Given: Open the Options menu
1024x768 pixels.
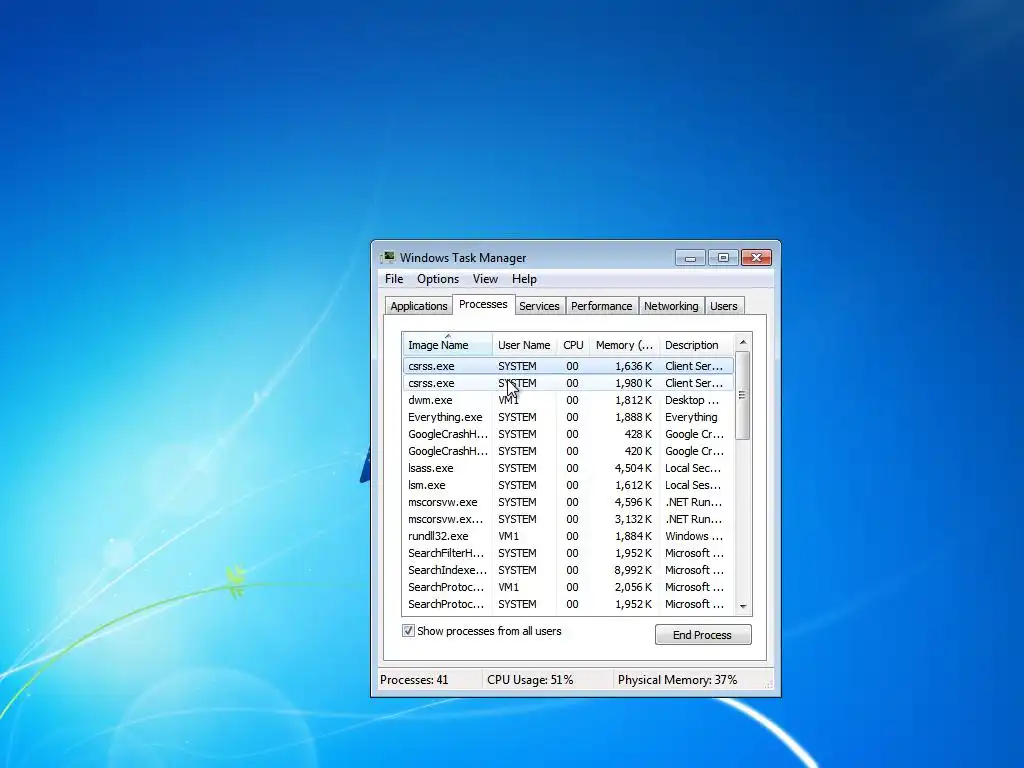Looking at the screenshot, I should 438,279.
